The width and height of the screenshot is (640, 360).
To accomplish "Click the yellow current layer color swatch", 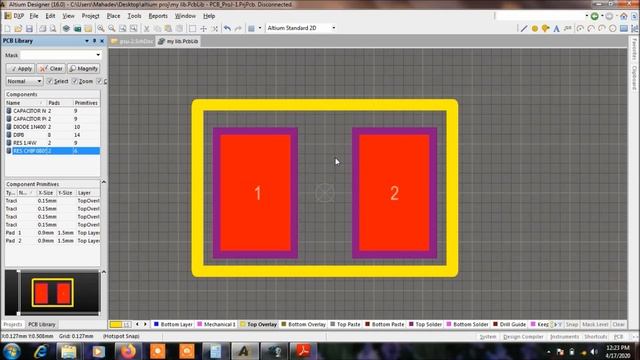I will click(116, 324).
